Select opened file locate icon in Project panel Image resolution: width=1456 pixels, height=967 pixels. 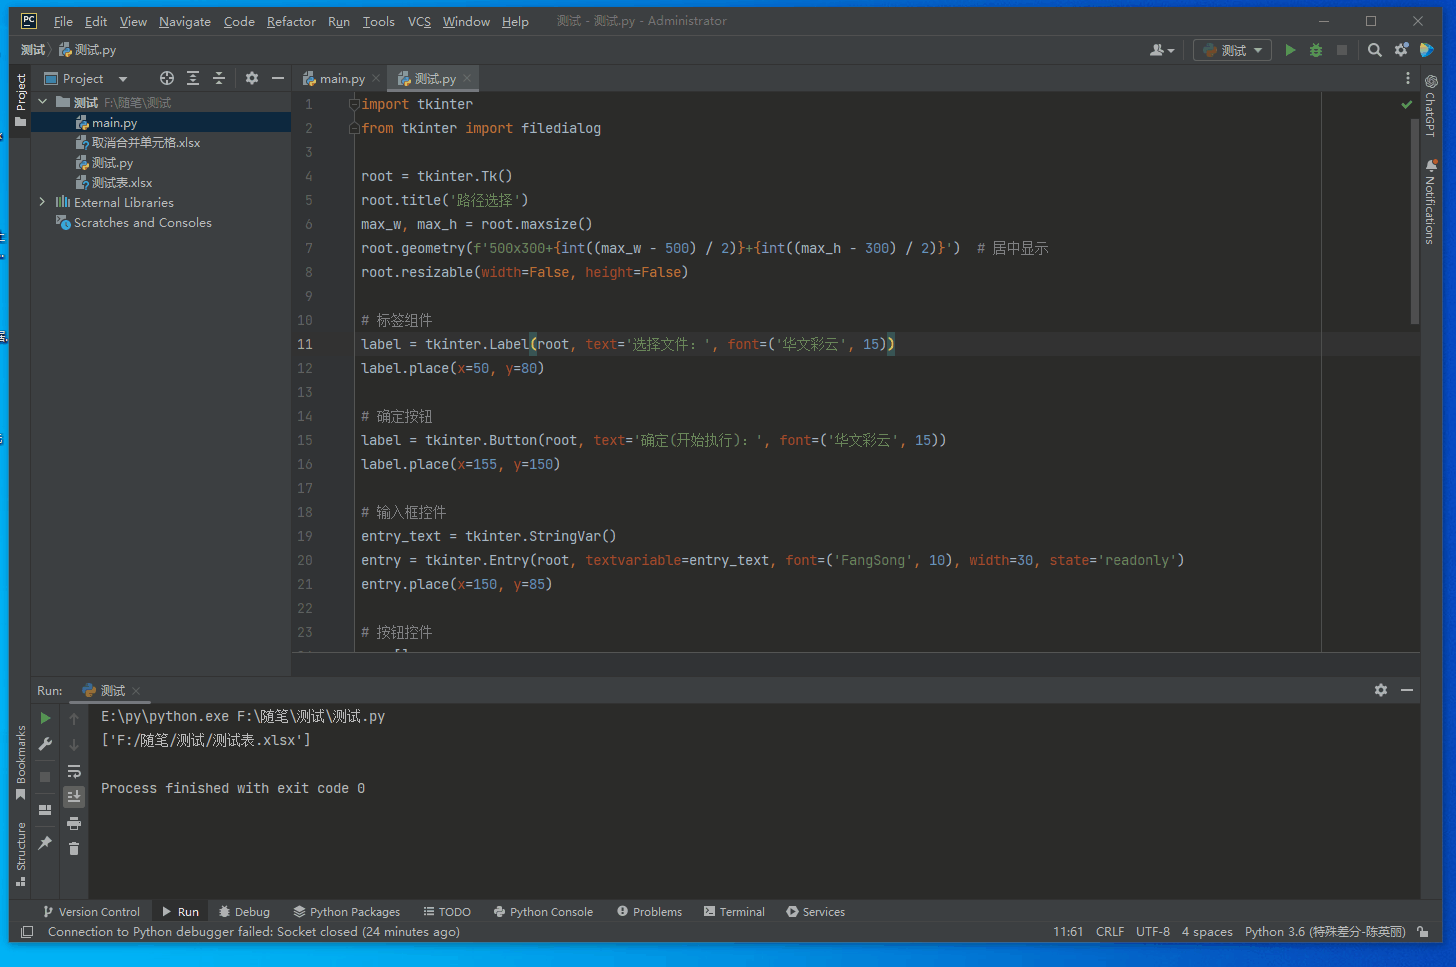pos(167,78)
